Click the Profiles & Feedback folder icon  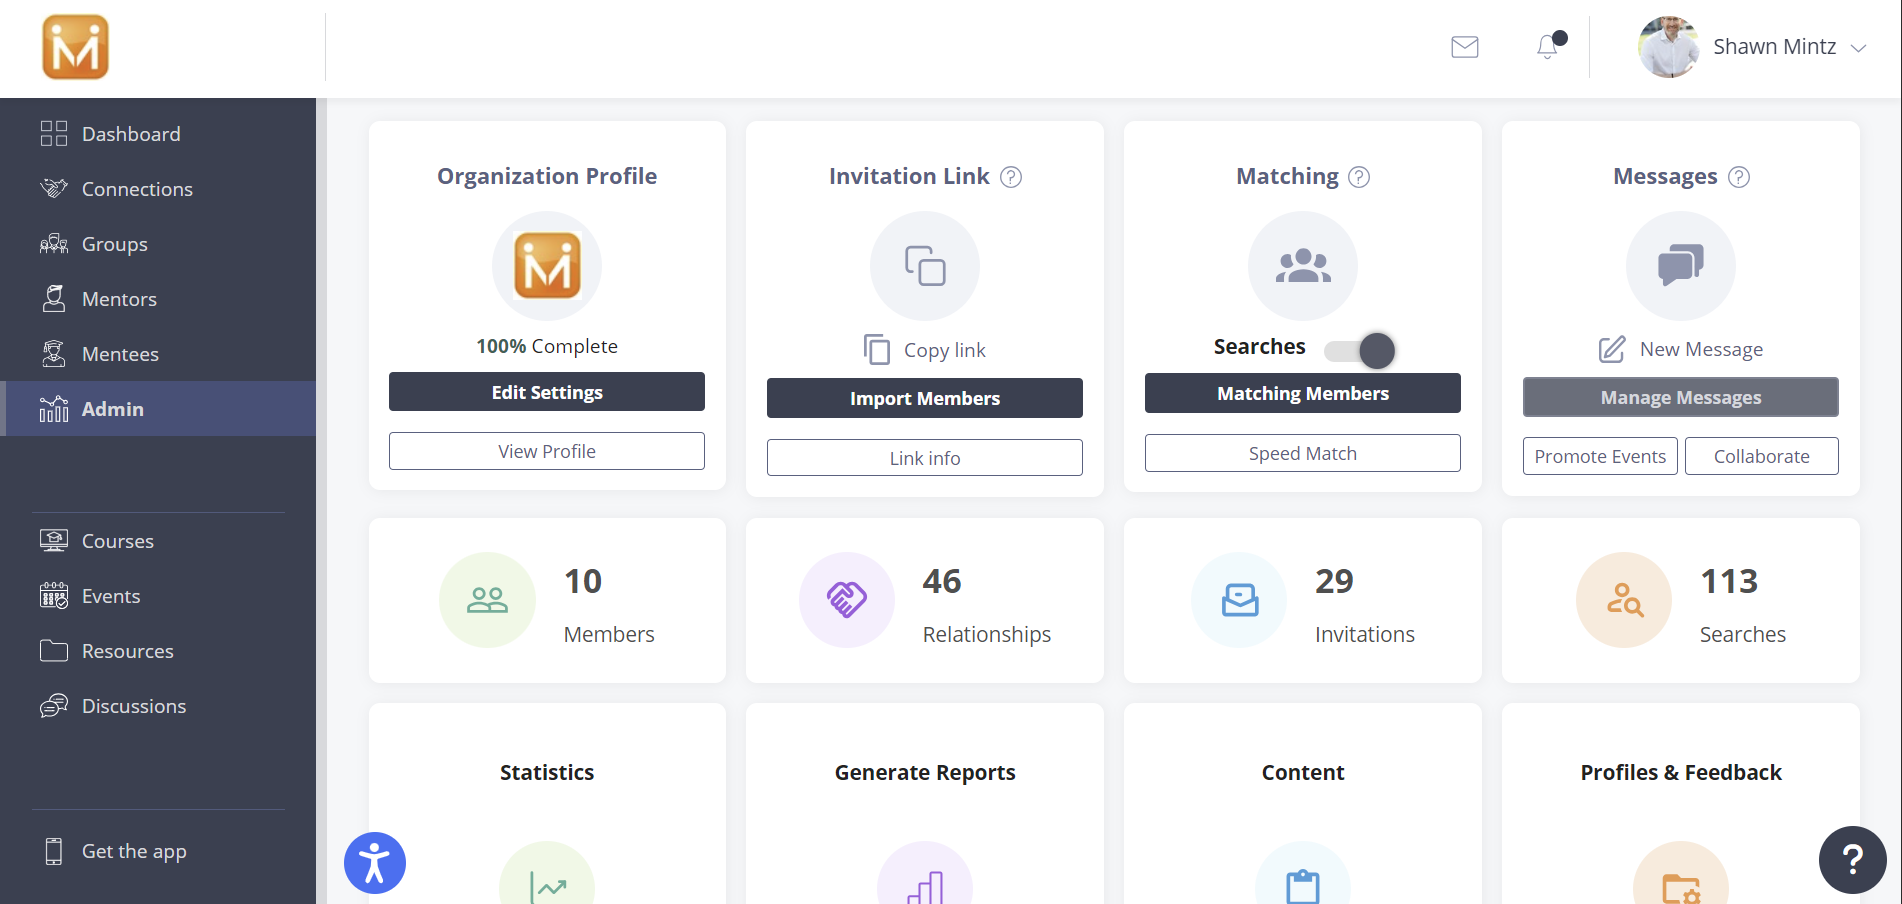click(x=1681, y=873)
